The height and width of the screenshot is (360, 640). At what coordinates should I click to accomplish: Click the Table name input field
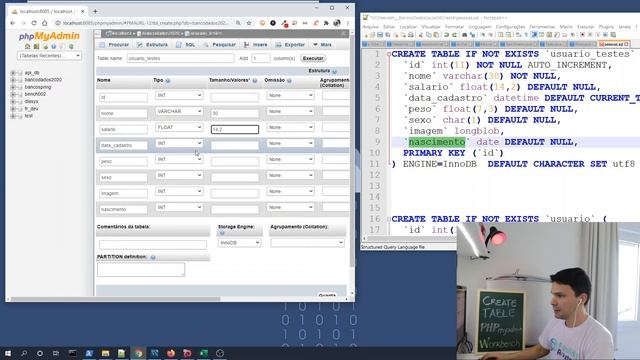tap(180, 58)
